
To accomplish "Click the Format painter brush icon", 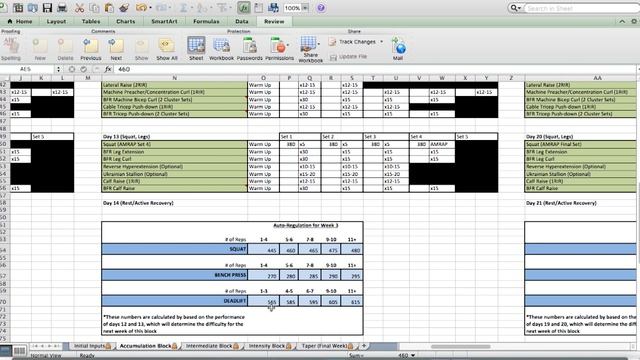I will [x=124, y=8].
